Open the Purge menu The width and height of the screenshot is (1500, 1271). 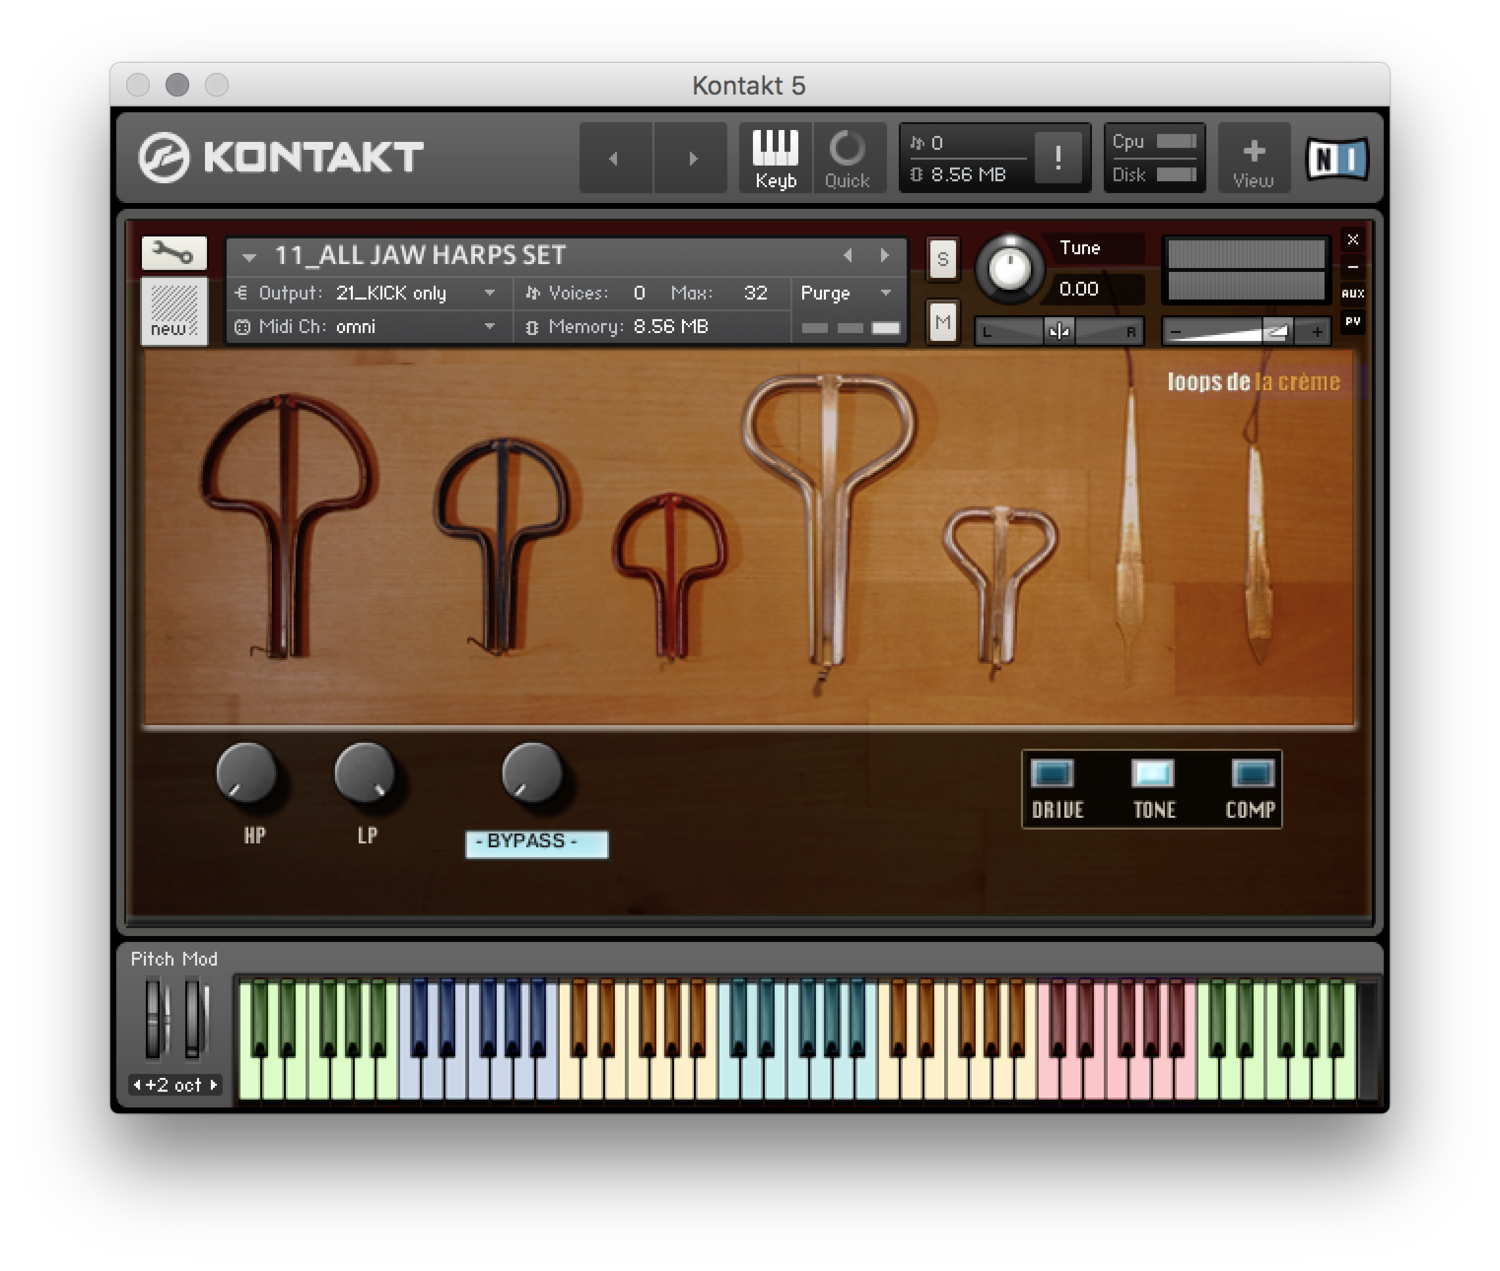point(843,293)
